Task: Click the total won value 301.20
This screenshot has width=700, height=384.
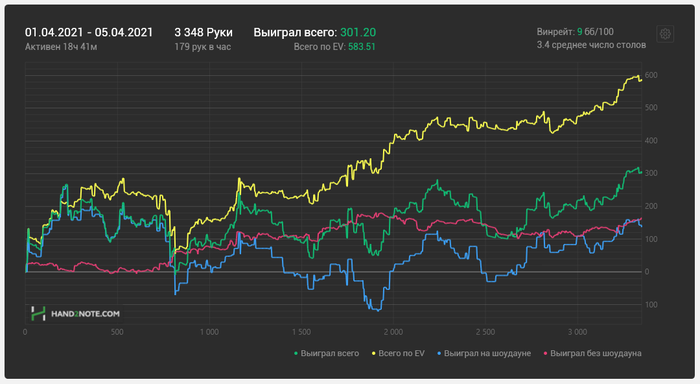Action: [358, 33]
